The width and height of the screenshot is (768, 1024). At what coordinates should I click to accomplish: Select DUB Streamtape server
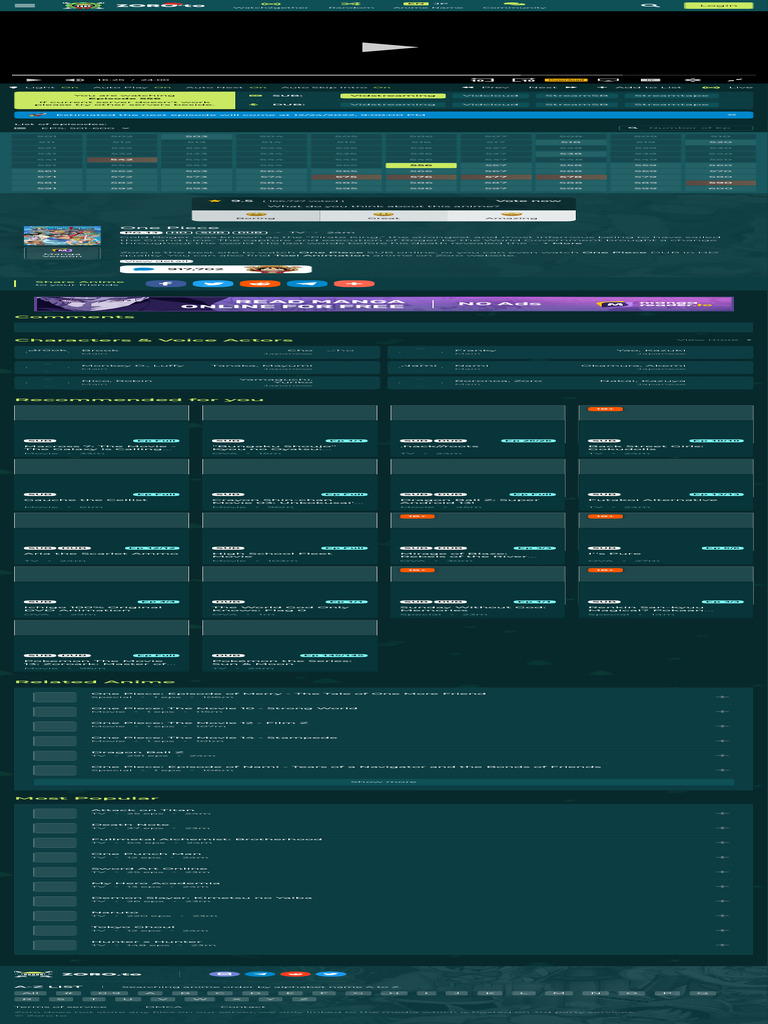[673, 104]
